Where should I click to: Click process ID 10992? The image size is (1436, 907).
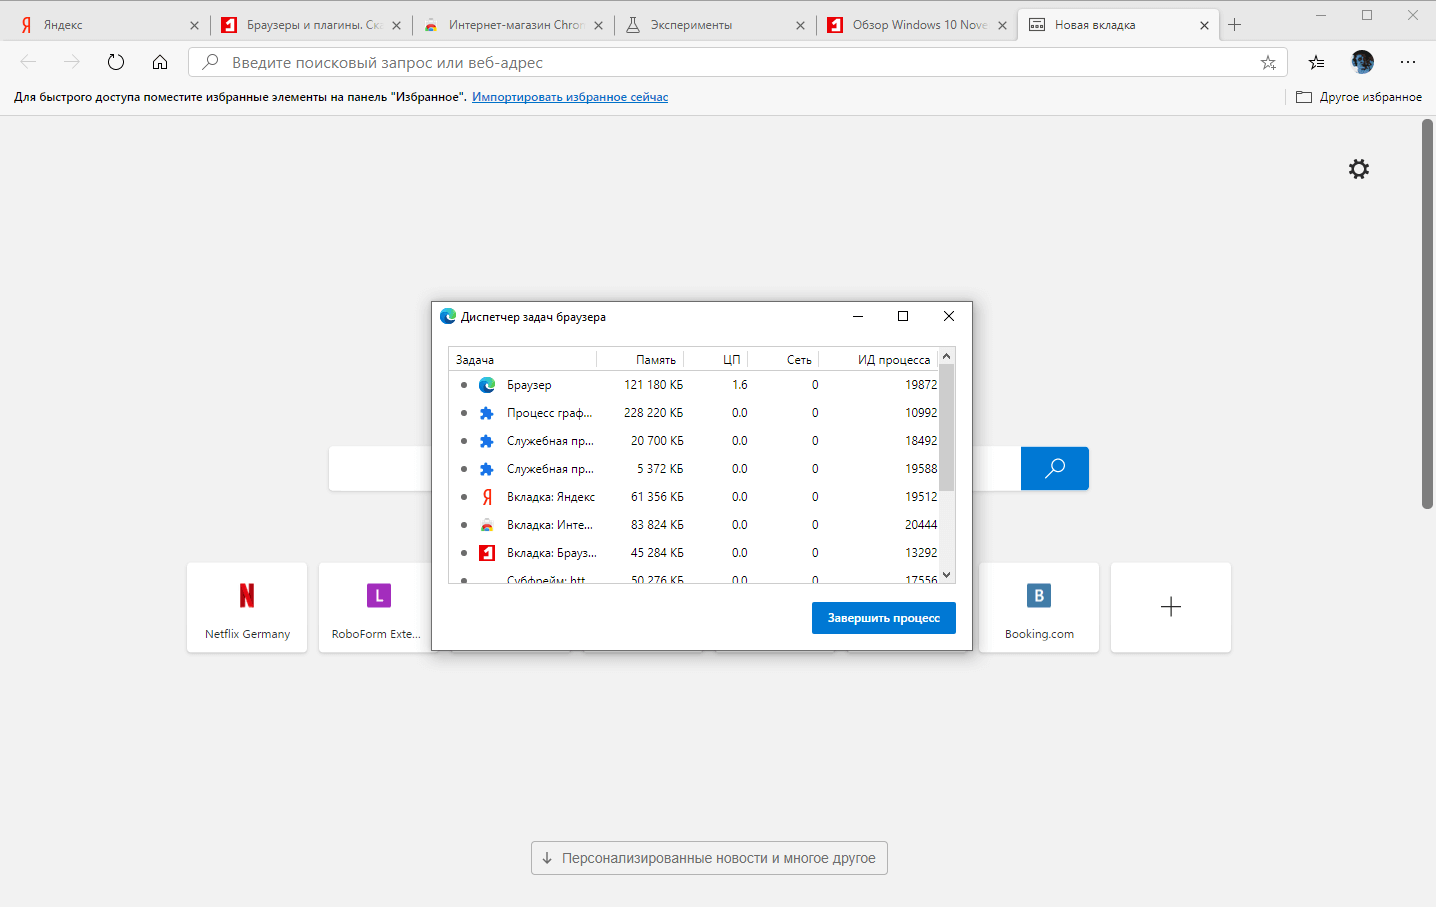click(x=921, y=413)
